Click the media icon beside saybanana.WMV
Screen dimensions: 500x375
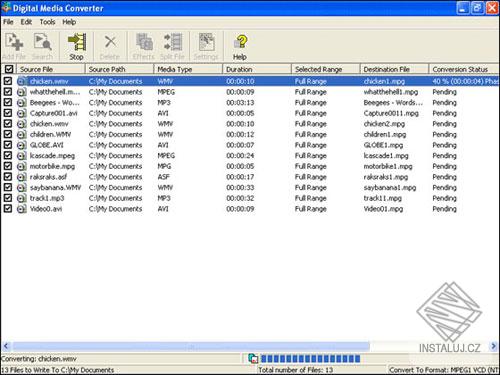(x=22, y=188)
